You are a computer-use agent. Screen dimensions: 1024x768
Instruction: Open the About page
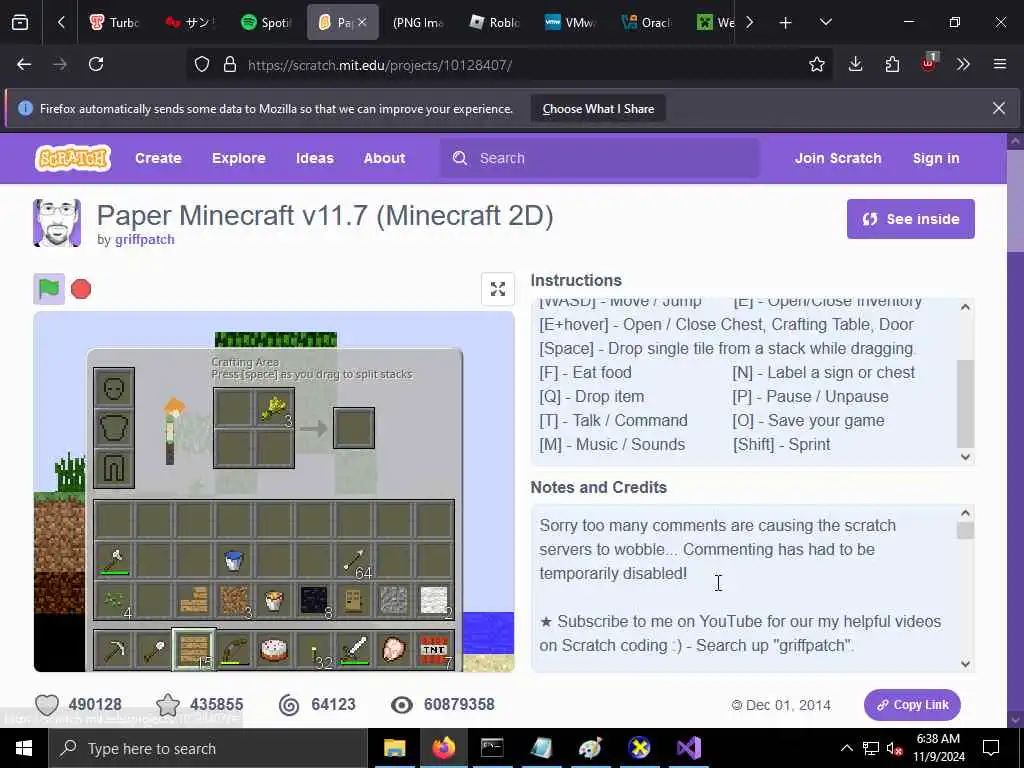(384, 158)
